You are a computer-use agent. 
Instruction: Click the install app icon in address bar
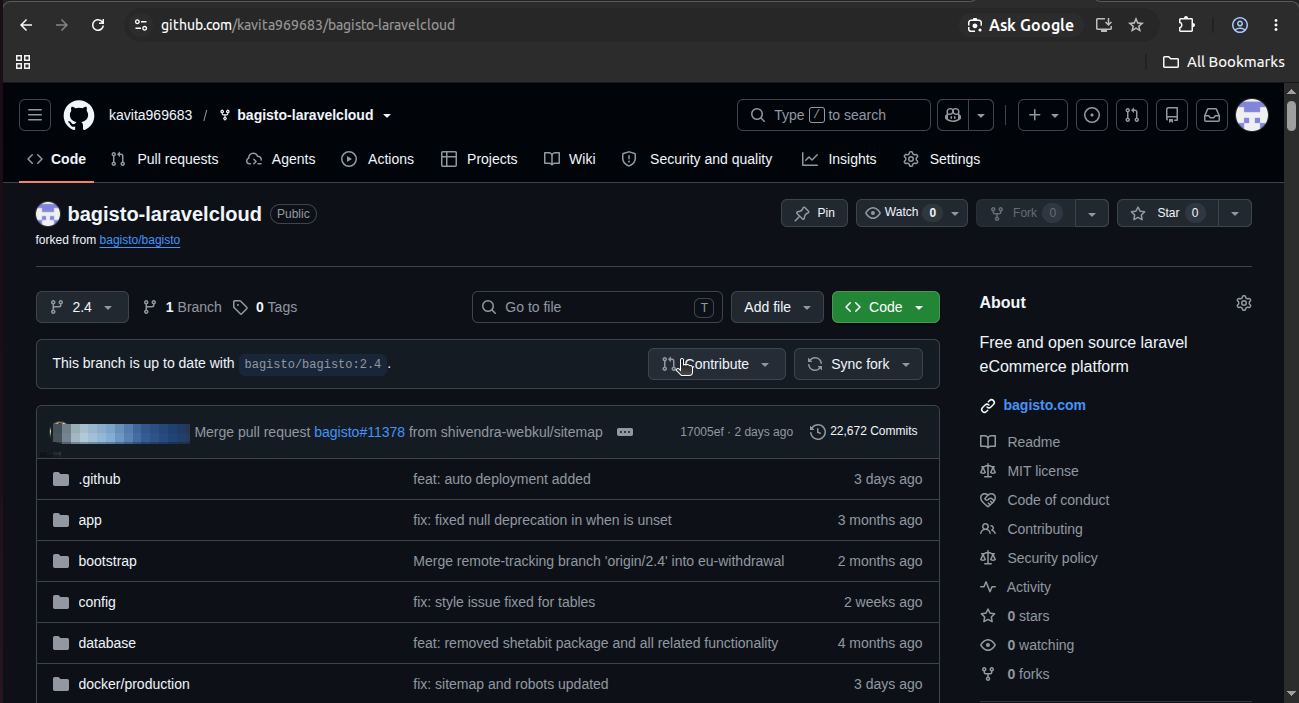tap(1104, 25)
